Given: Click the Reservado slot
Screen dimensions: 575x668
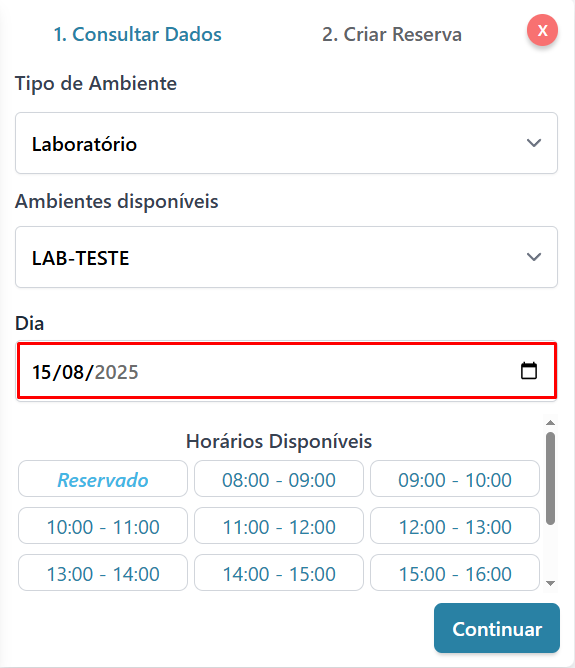Looking at the screenshot, I should (103, 479).
